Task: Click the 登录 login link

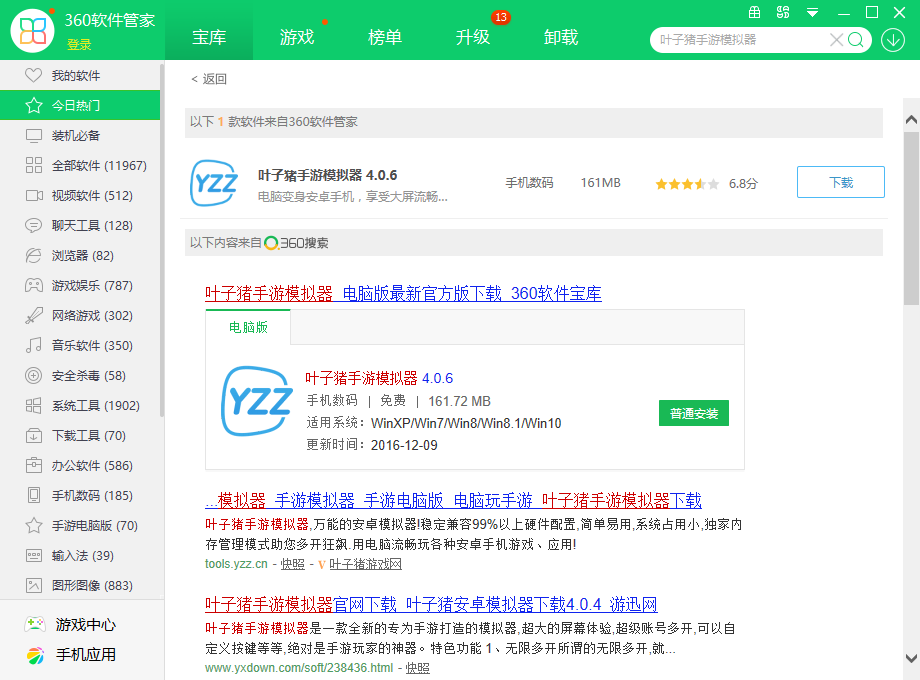Action: [x=79, y=45]
